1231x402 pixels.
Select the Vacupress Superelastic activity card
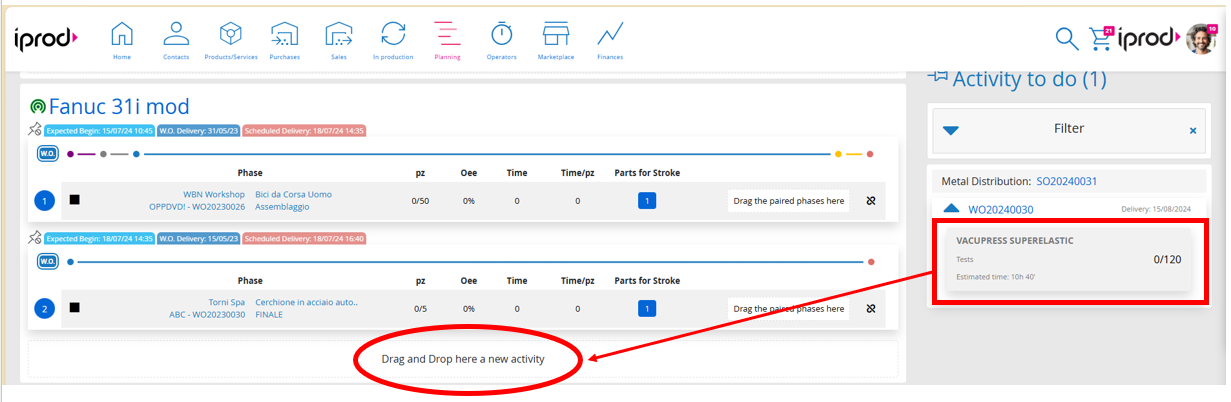tap(1068, 259)
